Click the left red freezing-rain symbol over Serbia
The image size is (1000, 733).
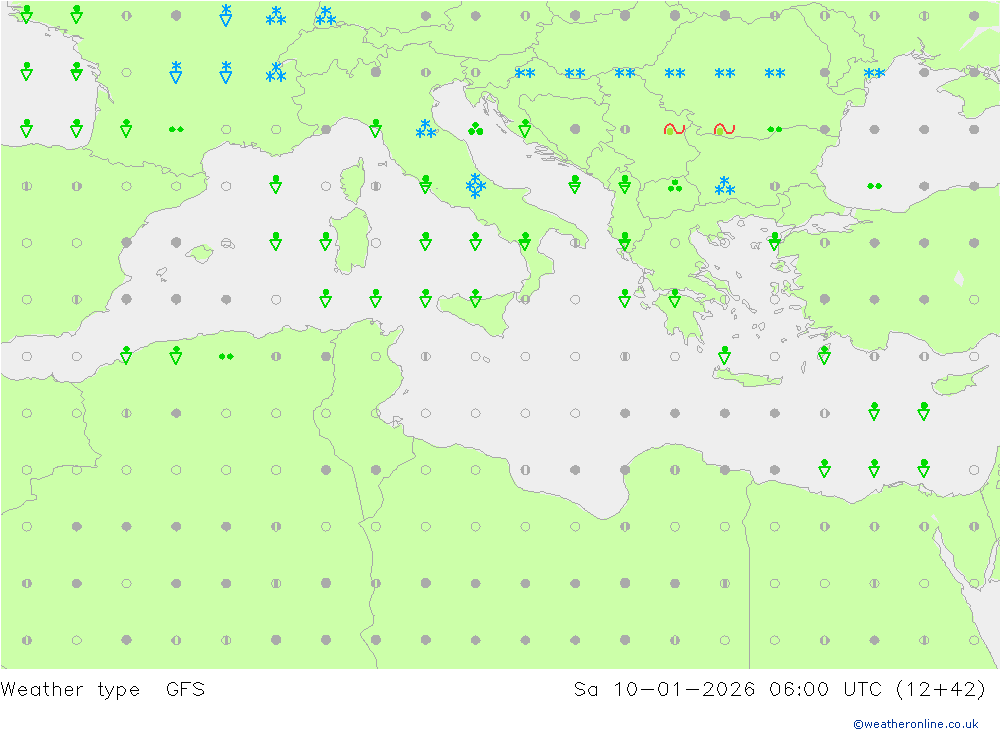(674, 129)
